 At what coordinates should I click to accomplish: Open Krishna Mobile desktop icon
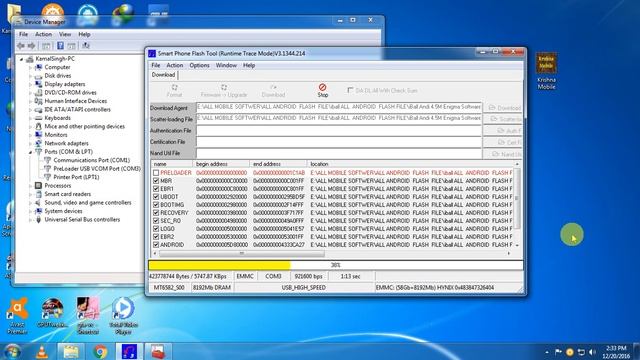click(x=546, y=71)
